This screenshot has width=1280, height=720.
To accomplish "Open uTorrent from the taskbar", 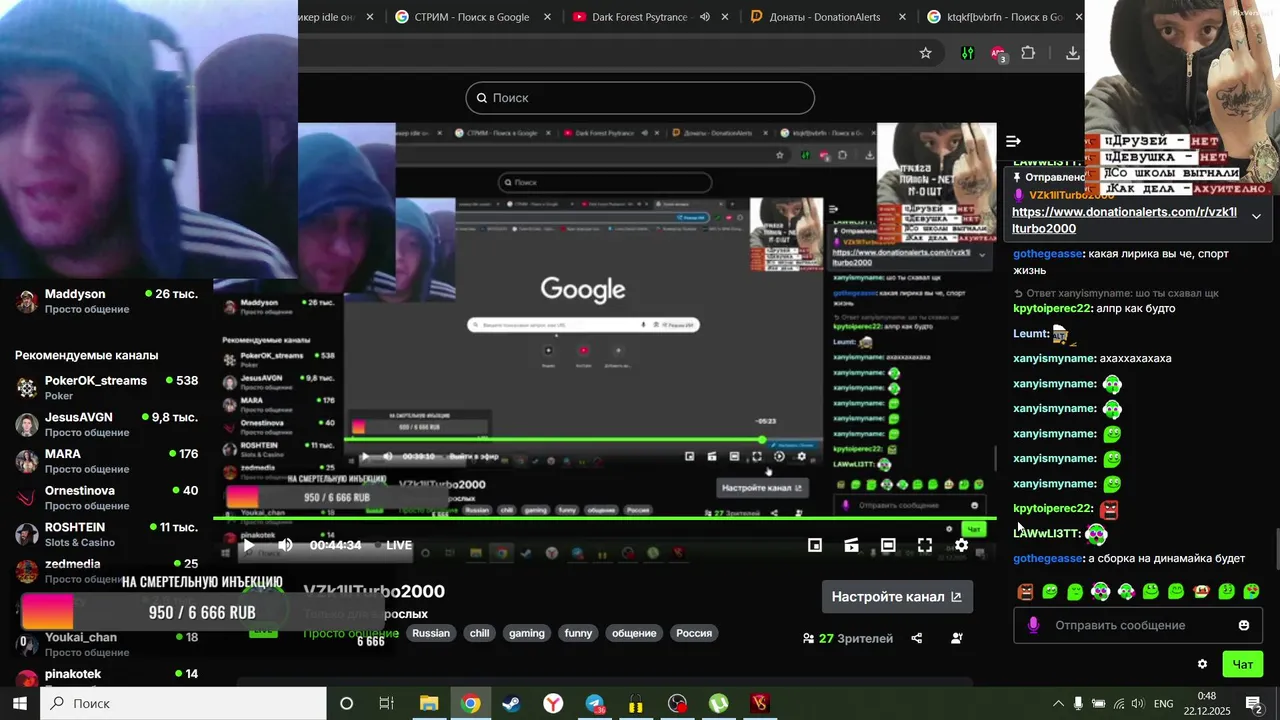I will pos(718,703).
